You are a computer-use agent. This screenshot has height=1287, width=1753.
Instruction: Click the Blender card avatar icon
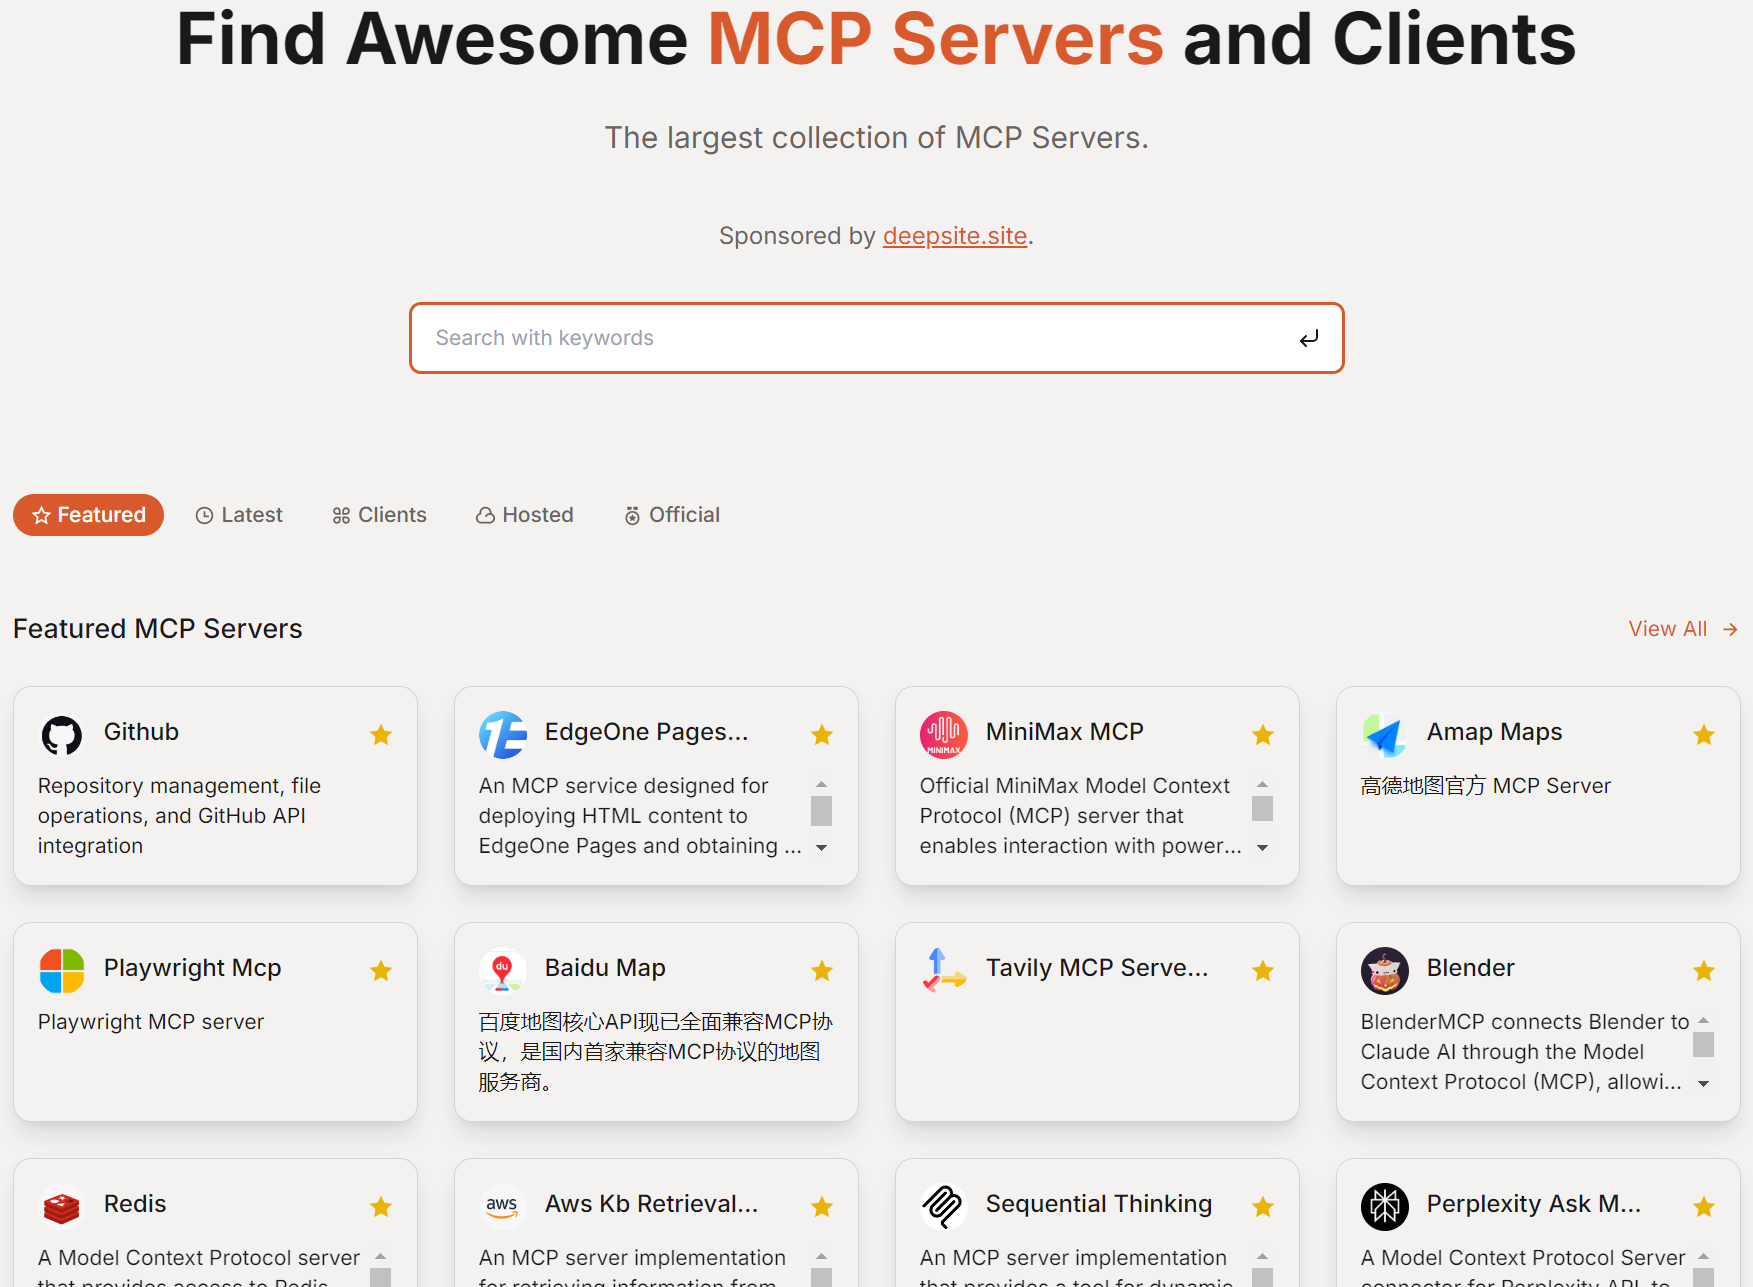coord(1385,972)
